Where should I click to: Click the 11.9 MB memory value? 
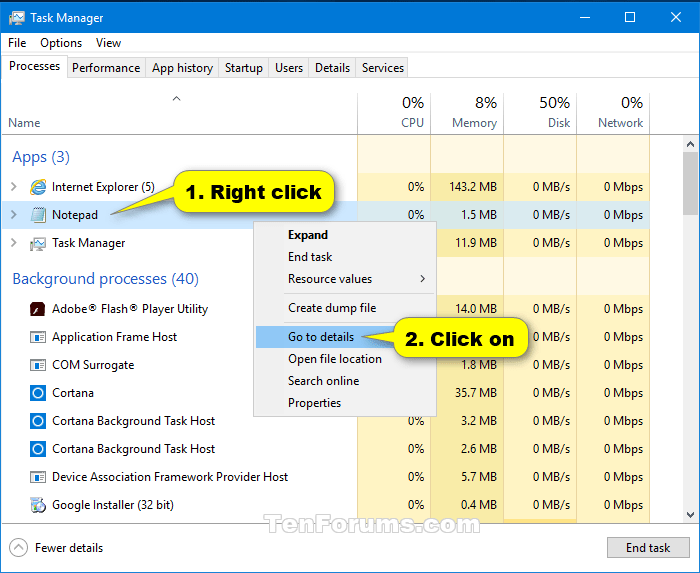click(x=476, y=243)
